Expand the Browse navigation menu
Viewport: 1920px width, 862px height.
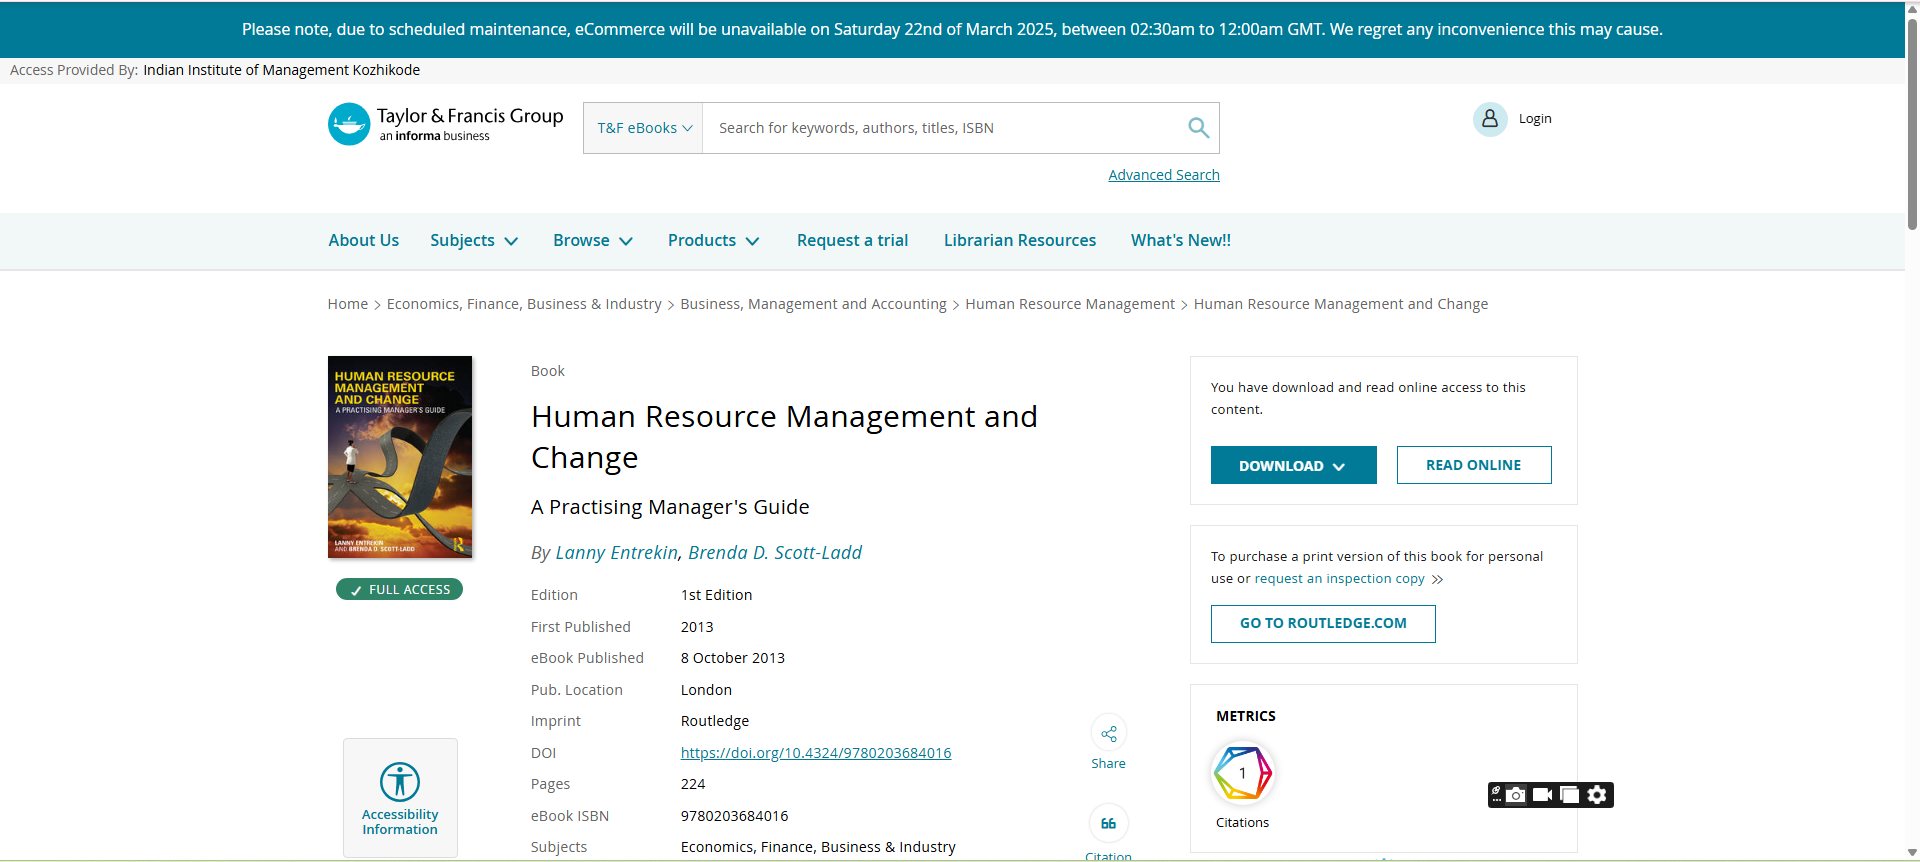593,241
